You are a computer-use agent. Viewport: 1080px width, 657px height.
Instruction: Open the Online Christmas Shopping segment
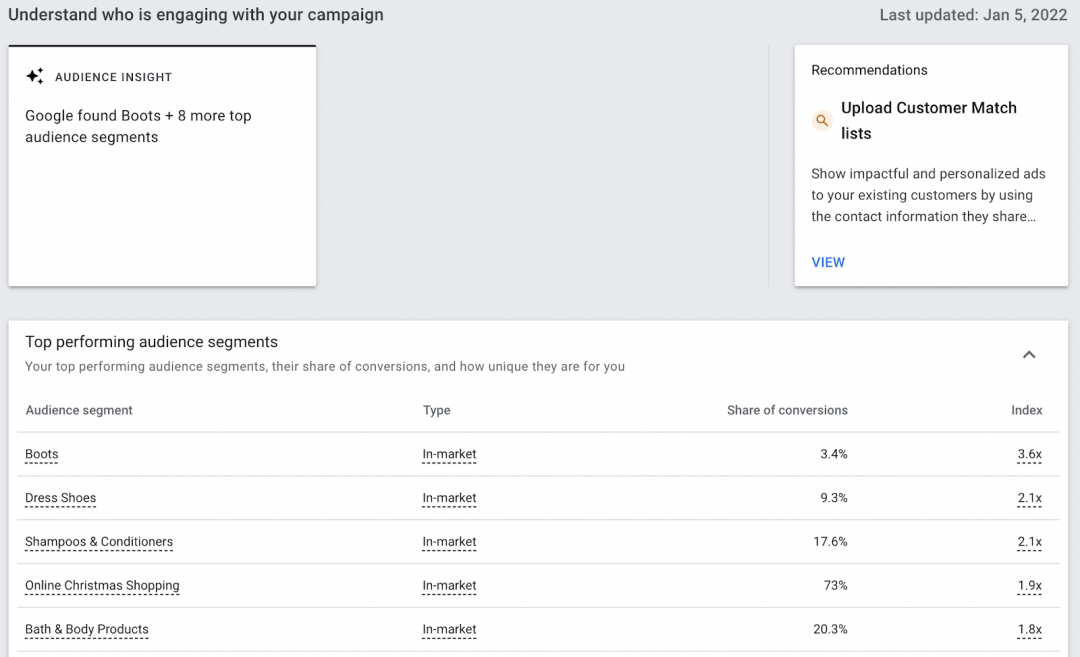click(102, 586)
